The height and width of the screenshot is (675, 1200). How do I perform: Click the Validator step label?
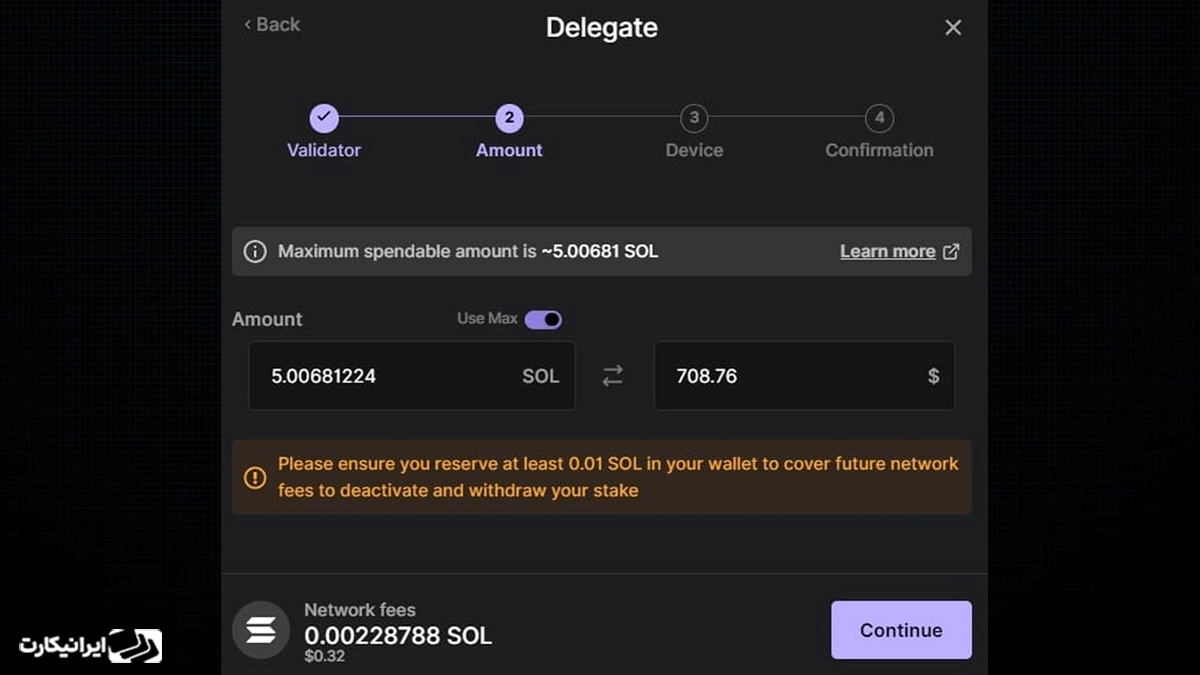(324, 150)
